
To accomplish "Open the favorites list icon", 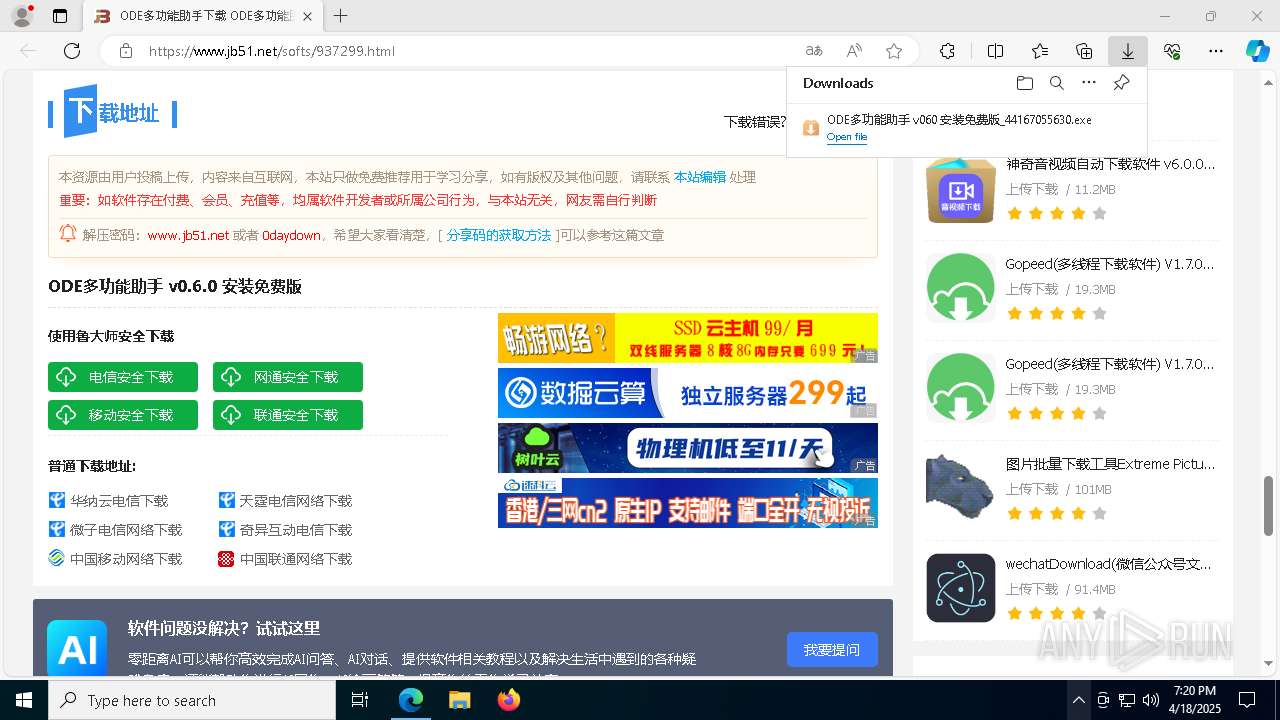I will [1040, 51].
